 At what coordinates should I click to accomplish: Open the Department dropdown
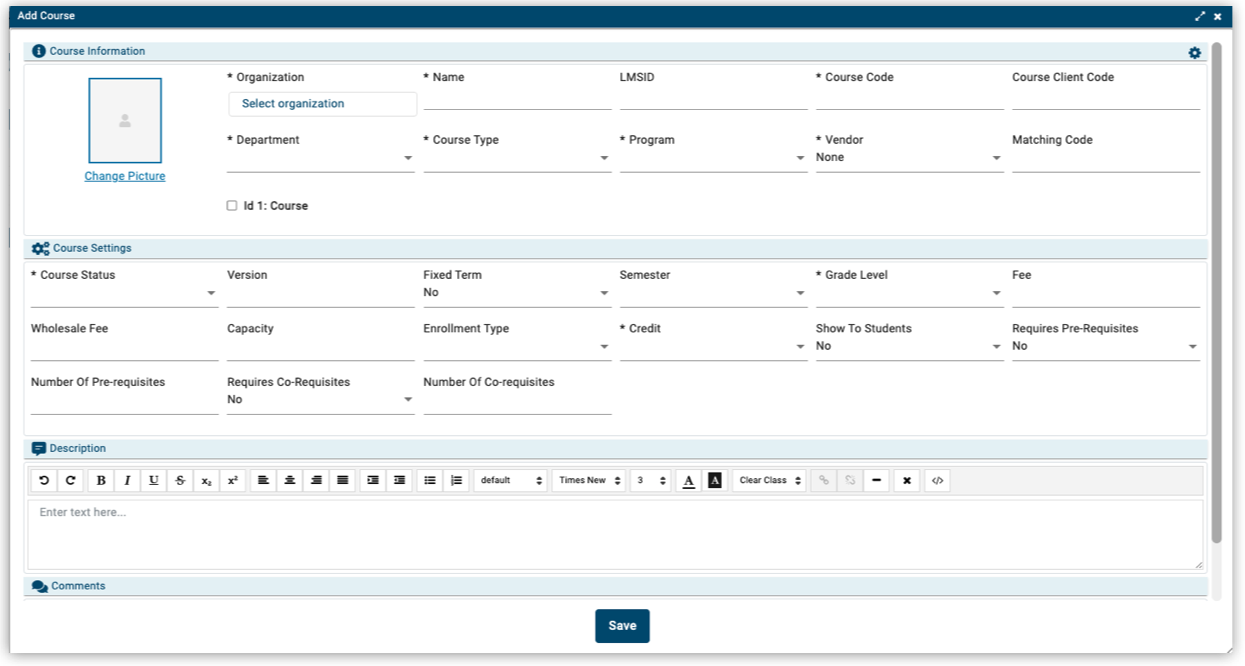coord(408,158)
